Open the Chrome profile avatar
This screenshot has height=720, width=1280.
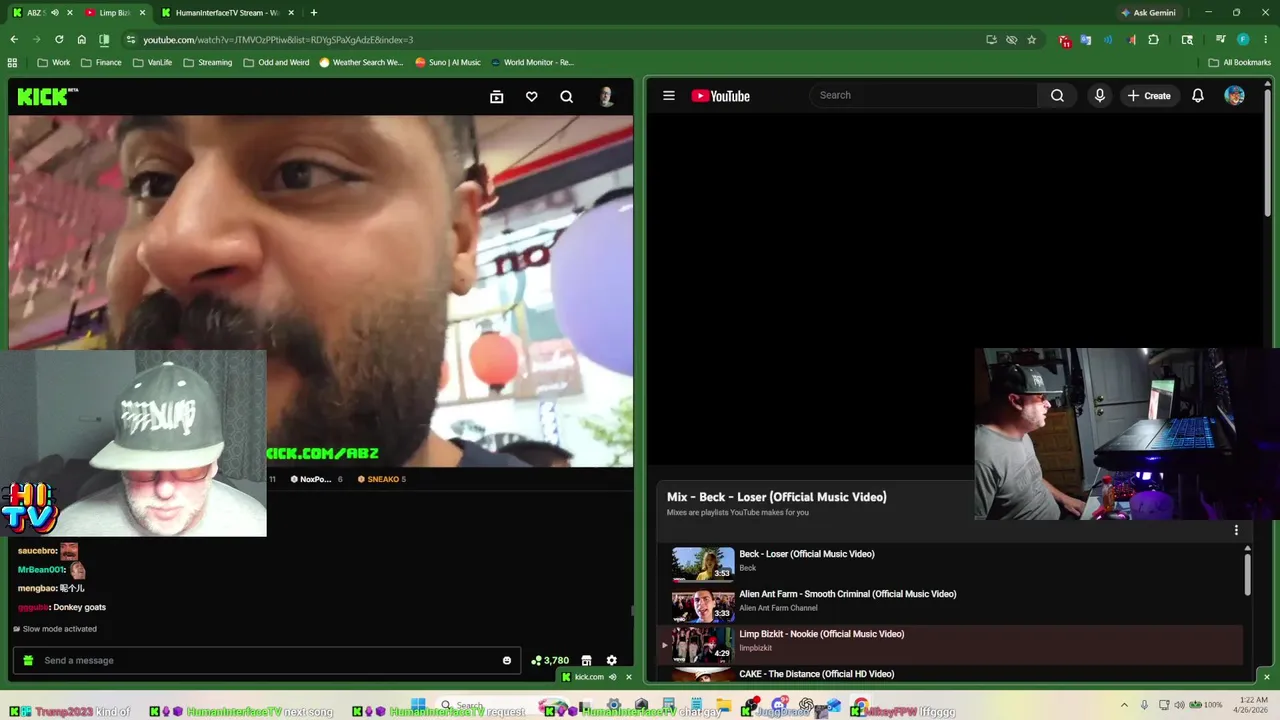point(1243,40)
